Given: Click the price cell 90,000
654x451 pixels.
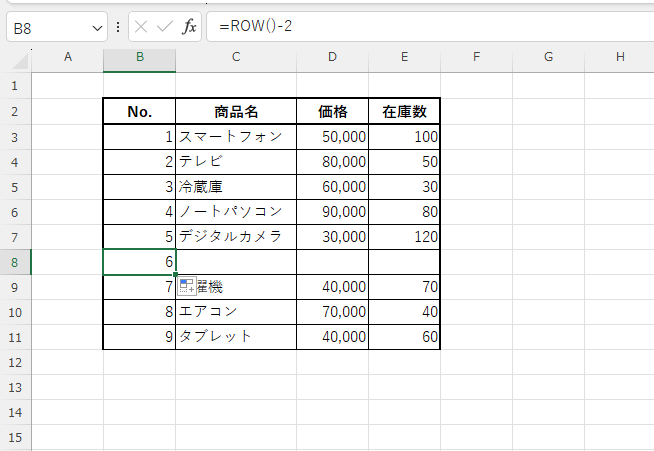Looking at the screenshot, I should click(332, 212).
